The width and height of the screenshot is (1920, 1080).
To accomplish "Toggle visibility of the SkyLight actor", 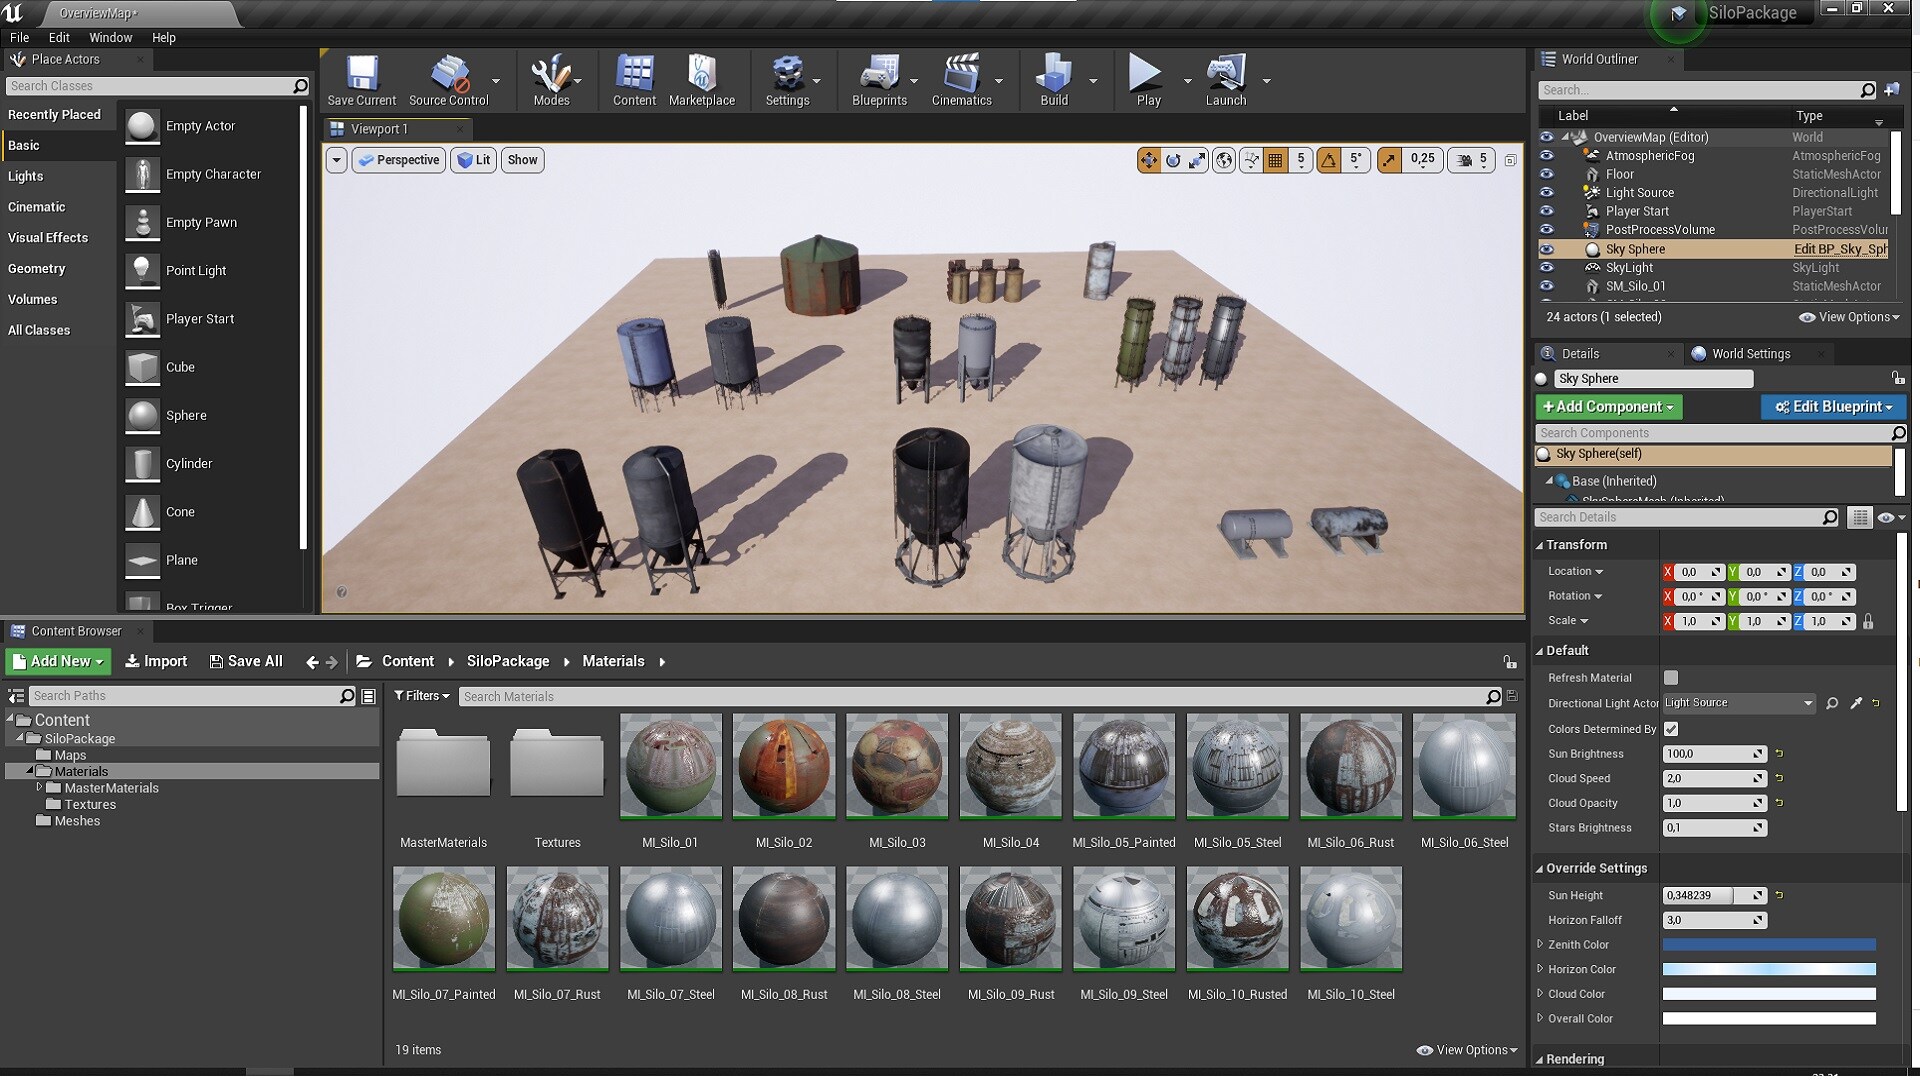I will [1548, 267].
